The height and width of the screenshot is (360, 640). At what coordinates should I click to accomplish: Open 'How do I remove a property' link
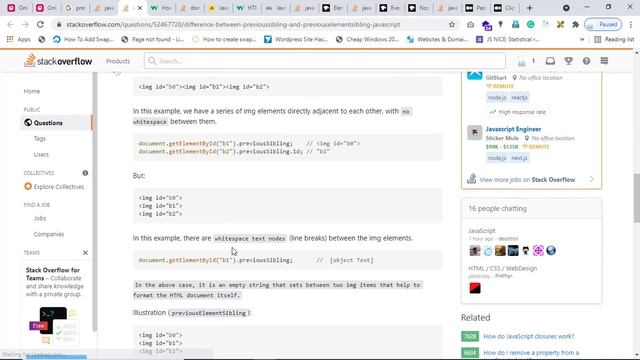(531, 353)
